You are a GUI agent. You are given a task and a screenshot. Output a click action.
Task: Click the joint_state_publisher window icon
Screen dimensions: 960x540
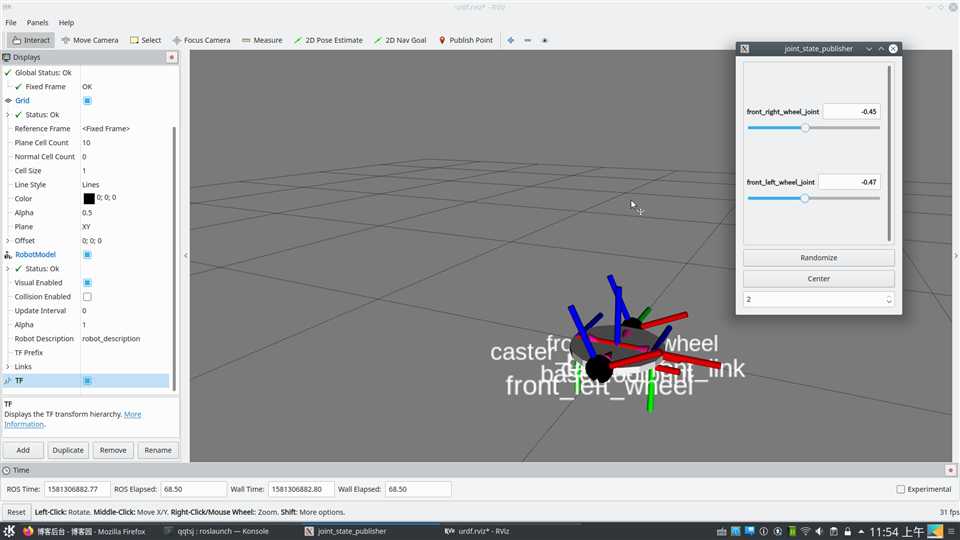744,48
